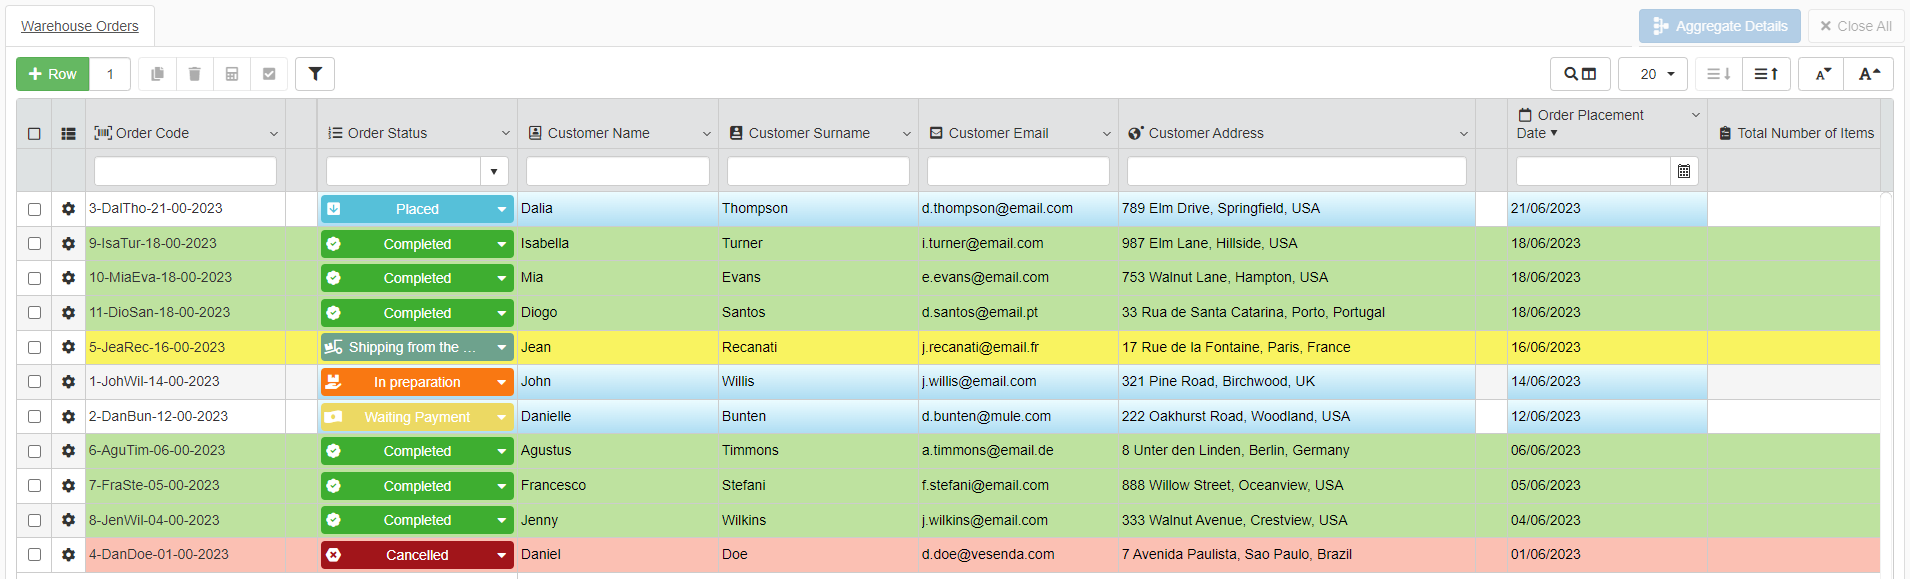Open calendar picker for Order Placement Date
1910x579 pixels.
coord(1684,172)
